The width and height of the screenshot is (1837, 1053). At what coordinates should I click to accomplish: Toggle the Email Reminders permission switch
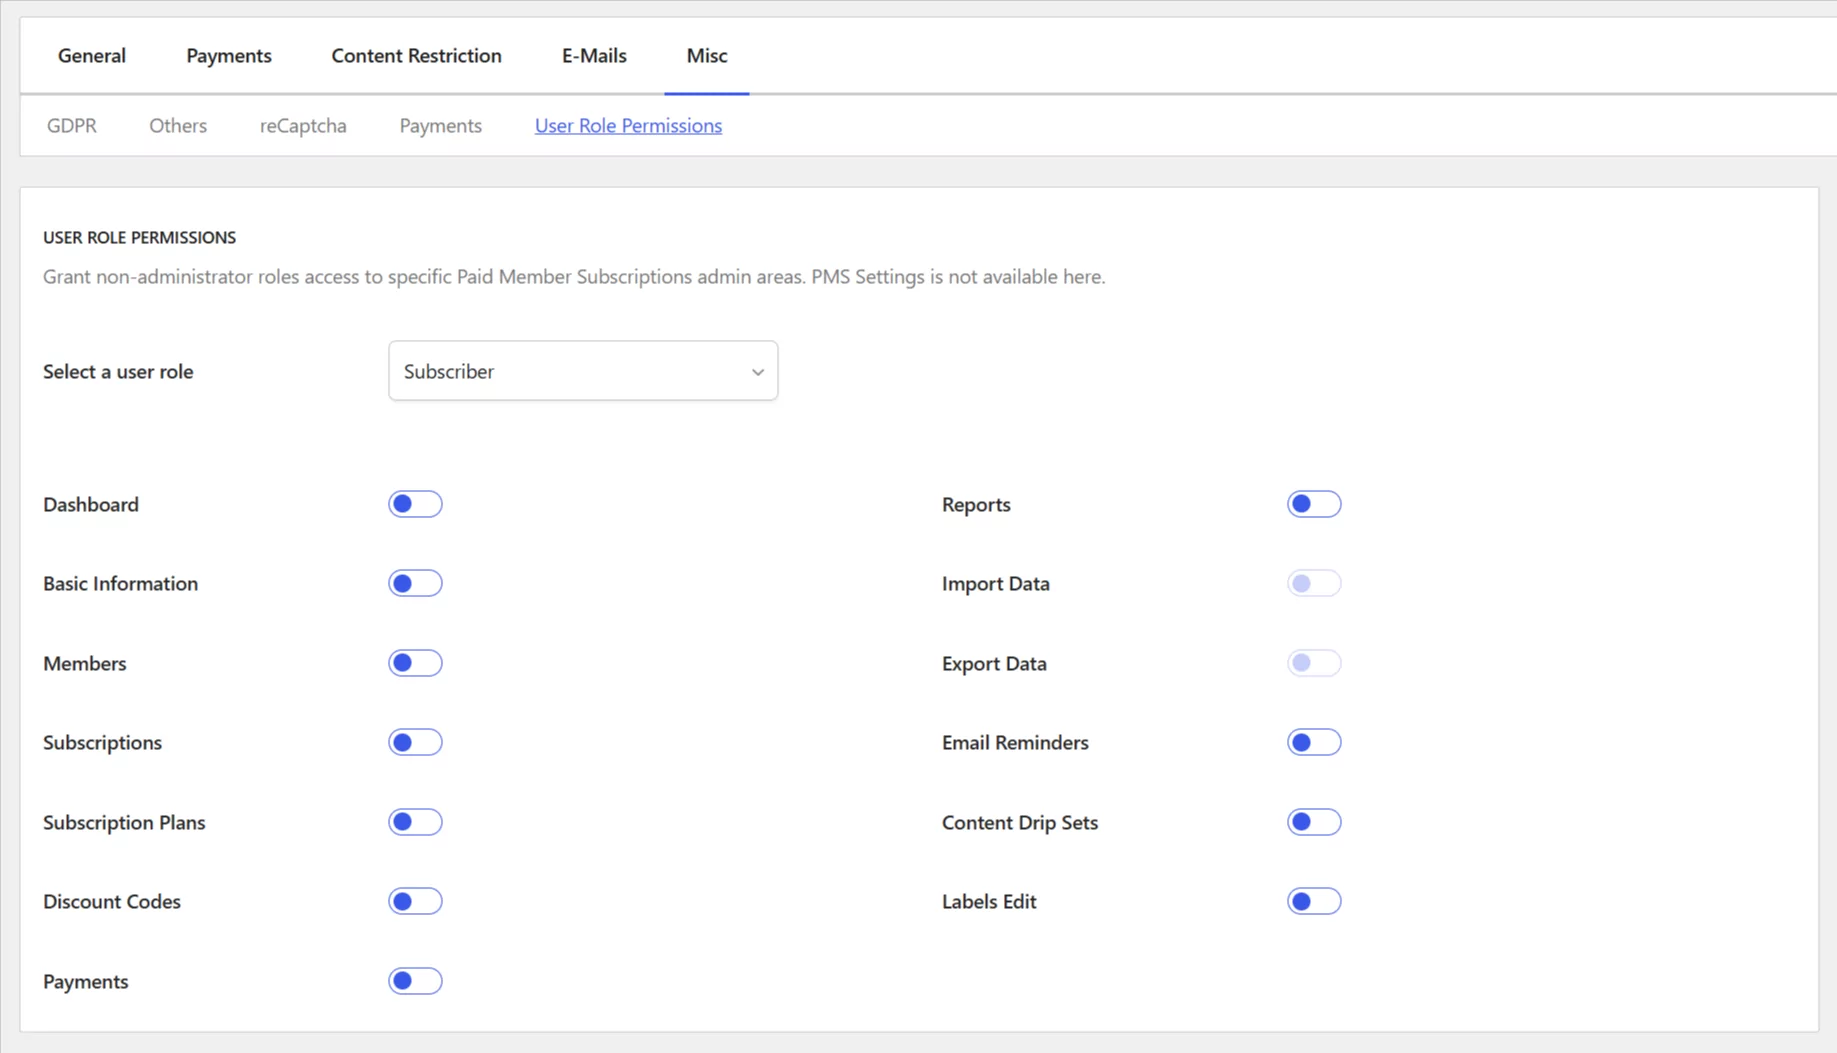point(1314,742)
